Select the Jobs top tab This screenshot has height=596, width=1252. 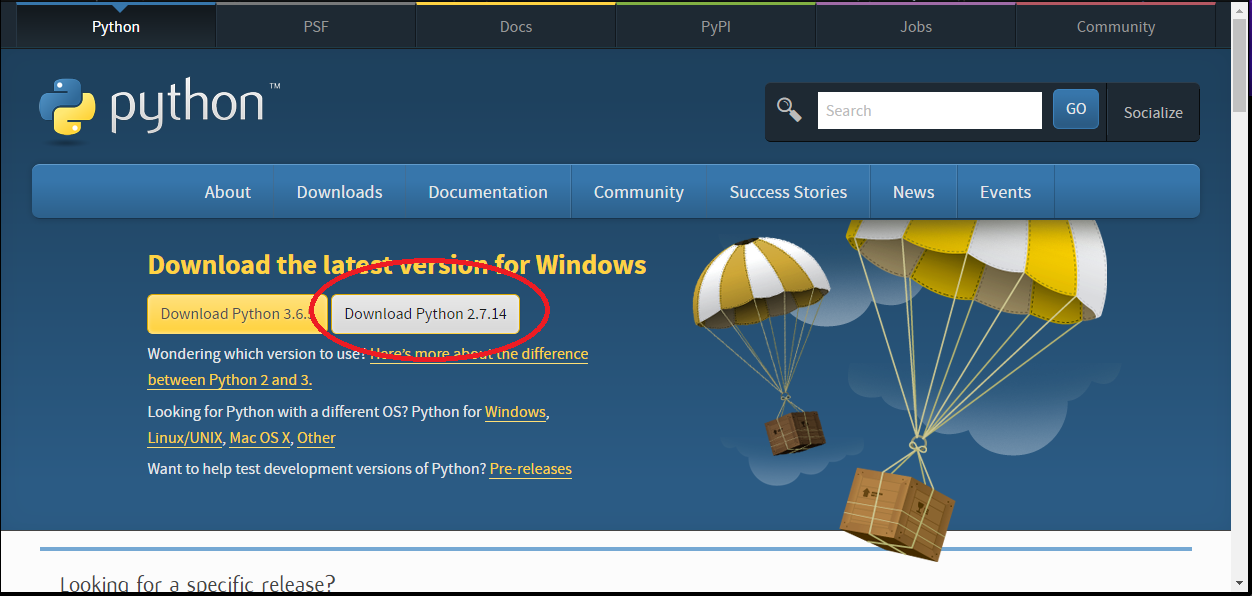pos(916,27)
